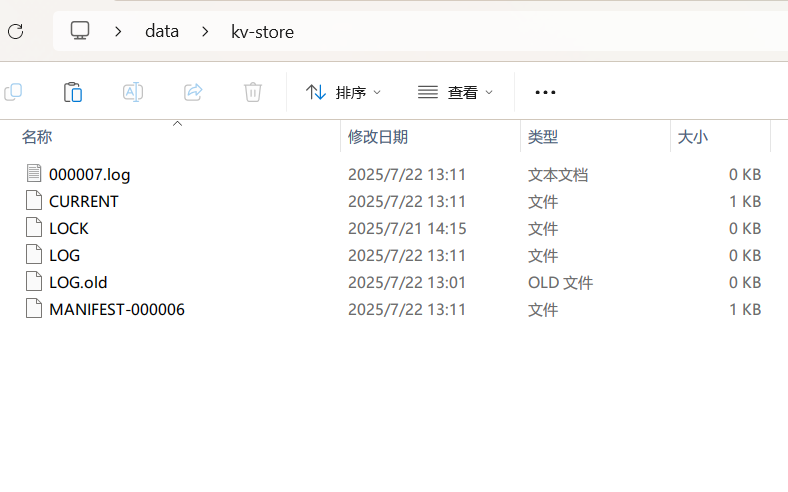The height and width of the screenshot is (492, 788).
Task: Select the kv-store breadcrumb segment
Action: click(x=262, y=32)
